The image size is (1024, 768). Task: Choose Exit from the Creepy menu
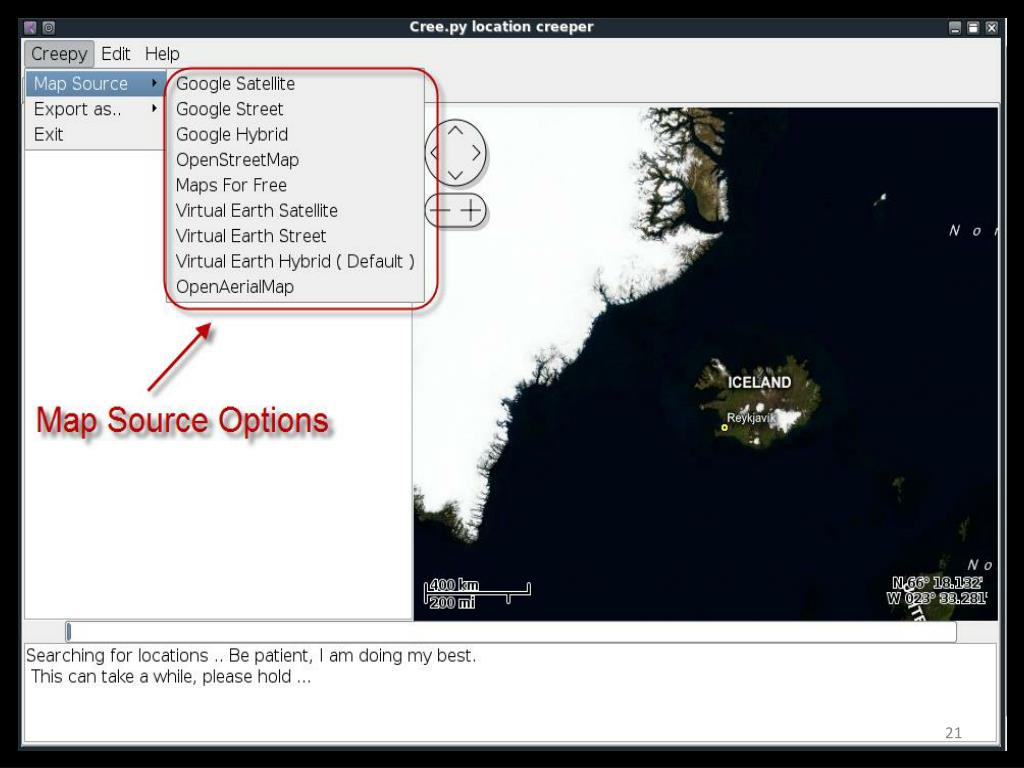pyautogui.click(x=95, y=135)
